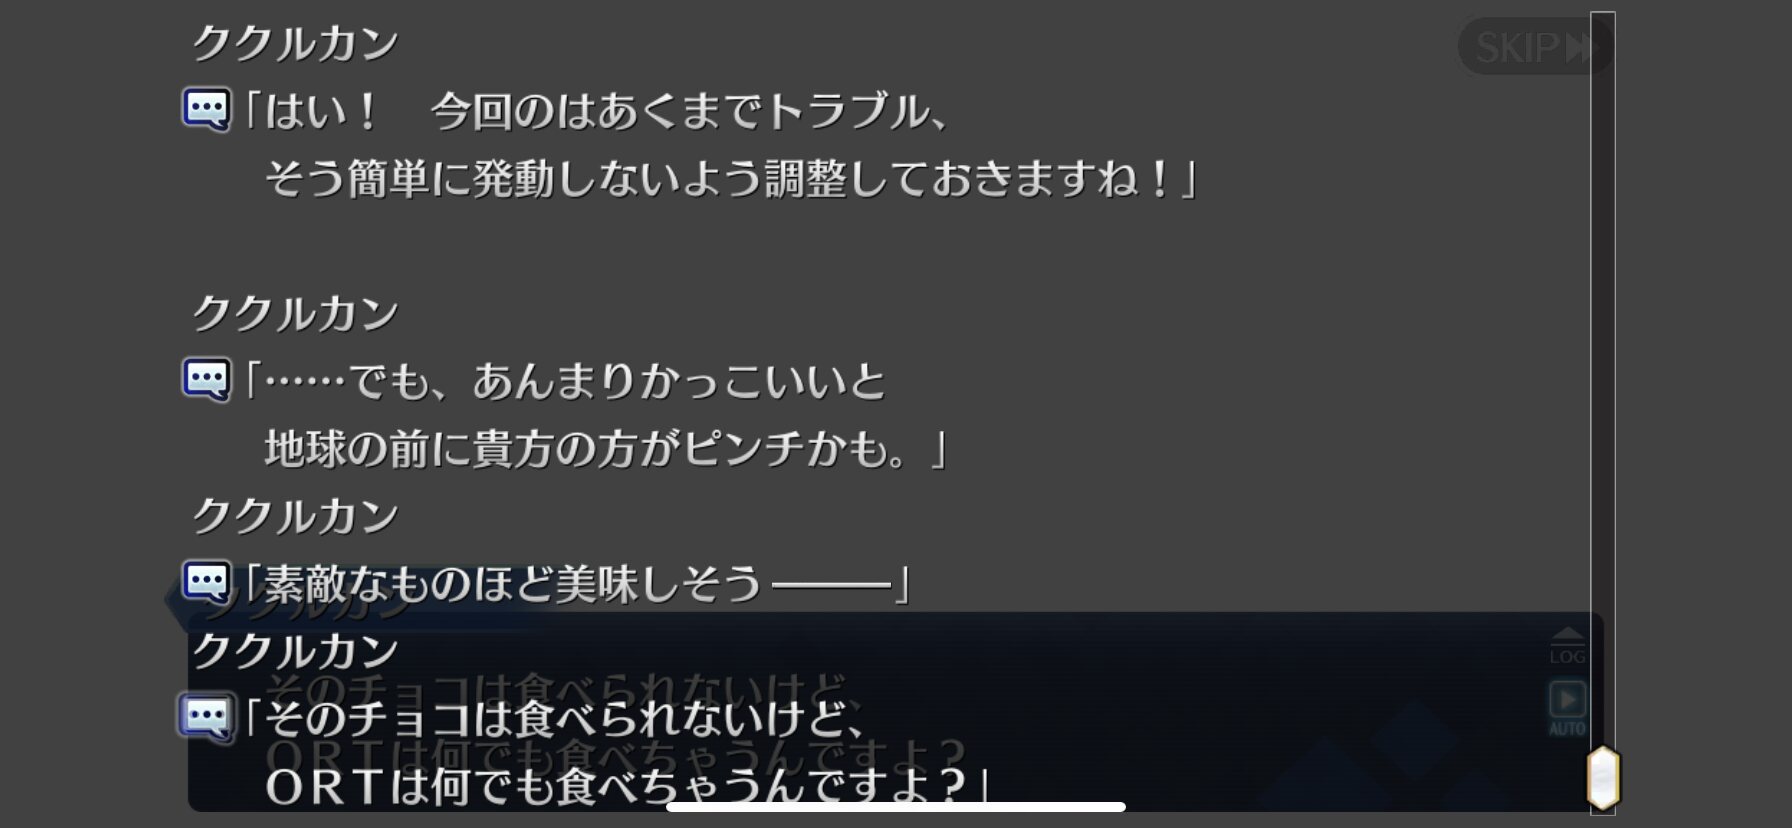1792x828 pixels.
Task: Click the white hexagonal scrollbar handle
Action: click(1603, 777)
